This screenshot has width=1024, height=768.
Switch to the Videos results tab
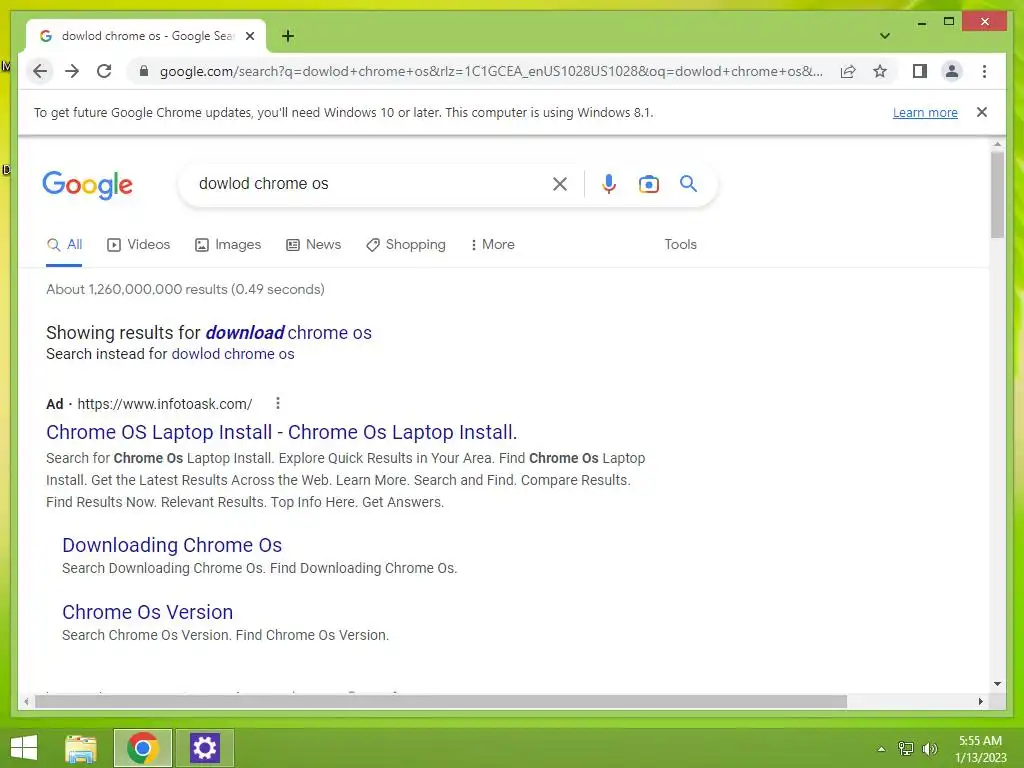tap(138, 244)
